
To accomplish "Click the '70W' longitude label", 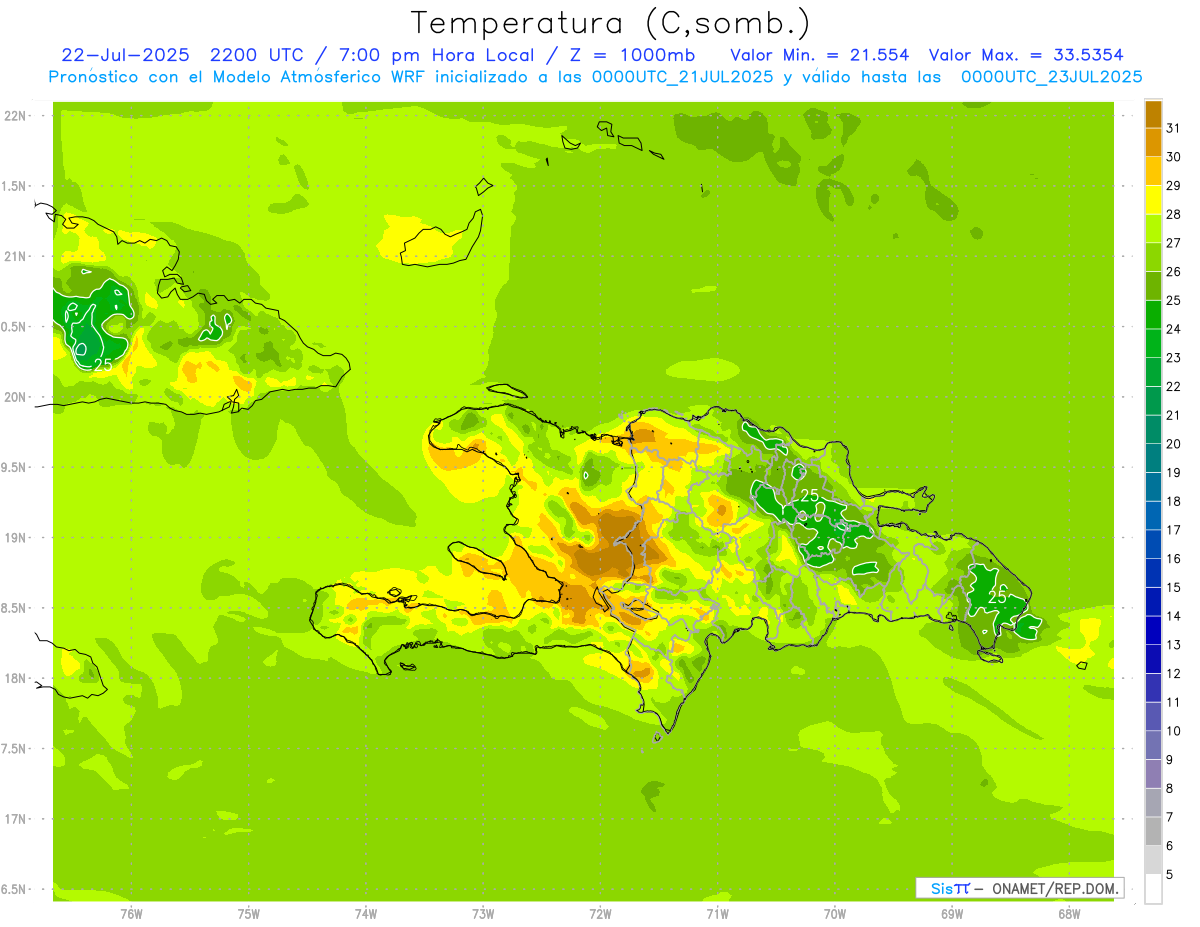I will pos(835,913).
